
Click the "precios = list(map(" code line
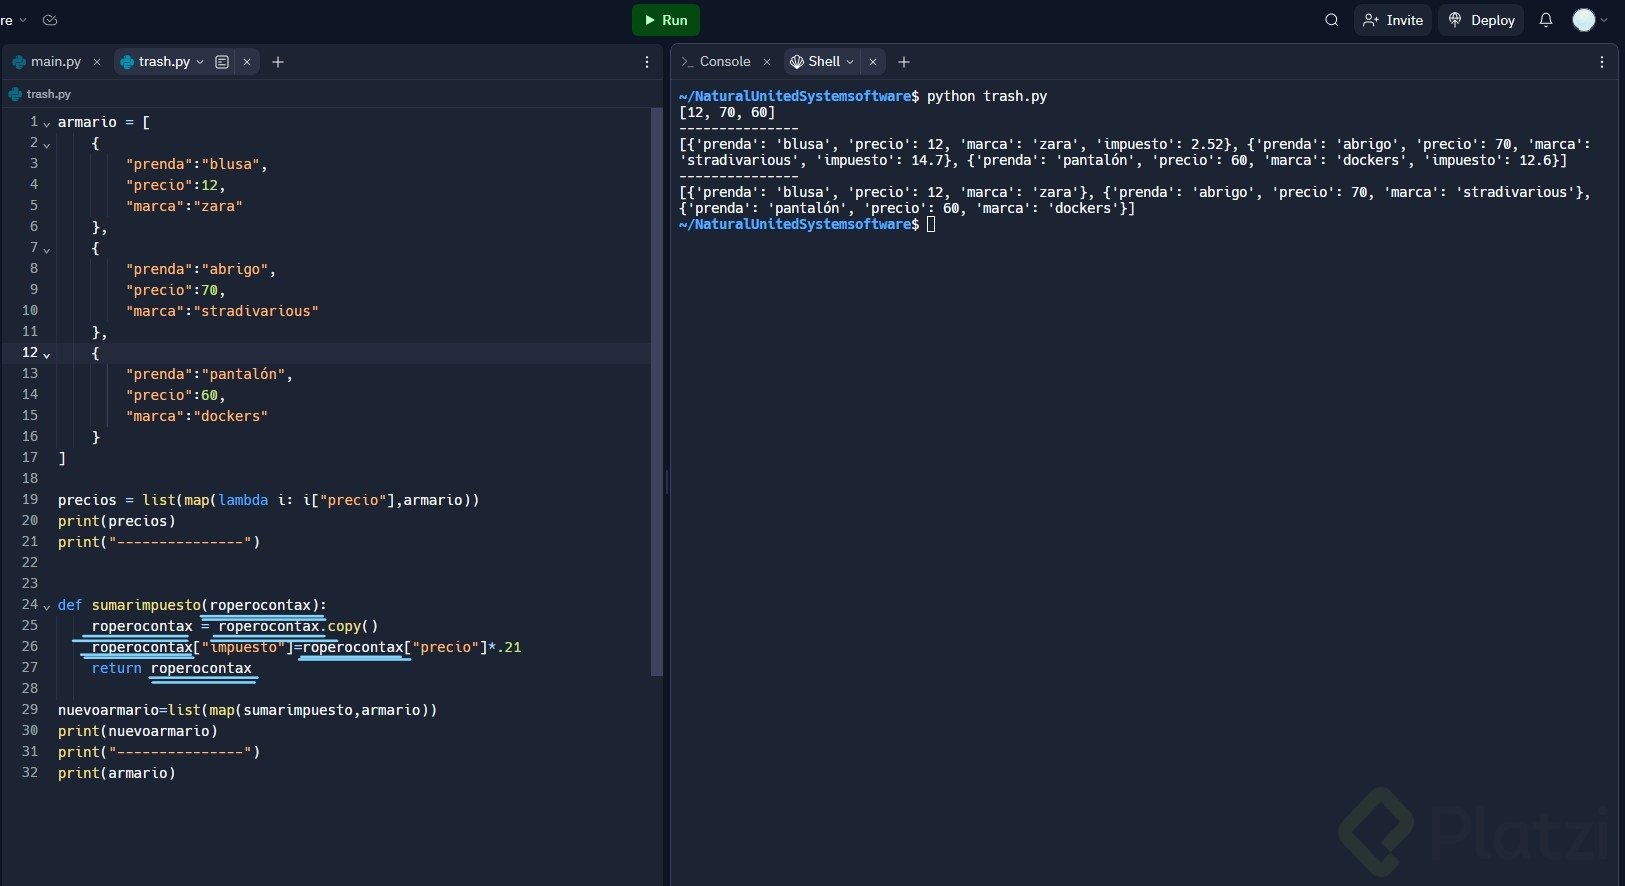pyautogui.click(x=269, y=500)
